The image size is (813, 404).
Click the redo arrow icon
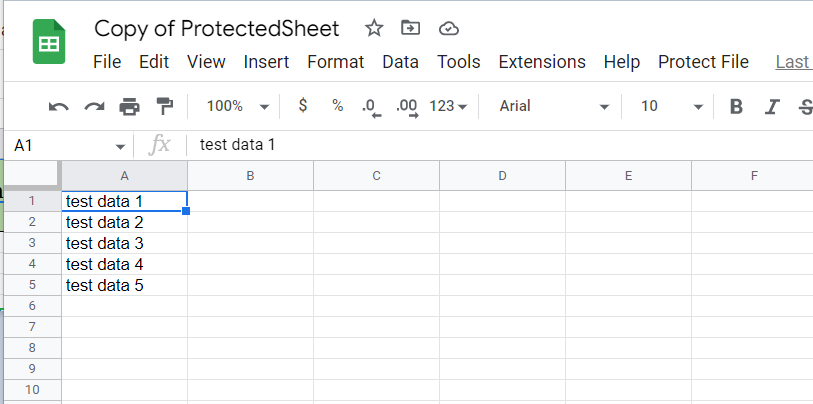pos(94,107)
